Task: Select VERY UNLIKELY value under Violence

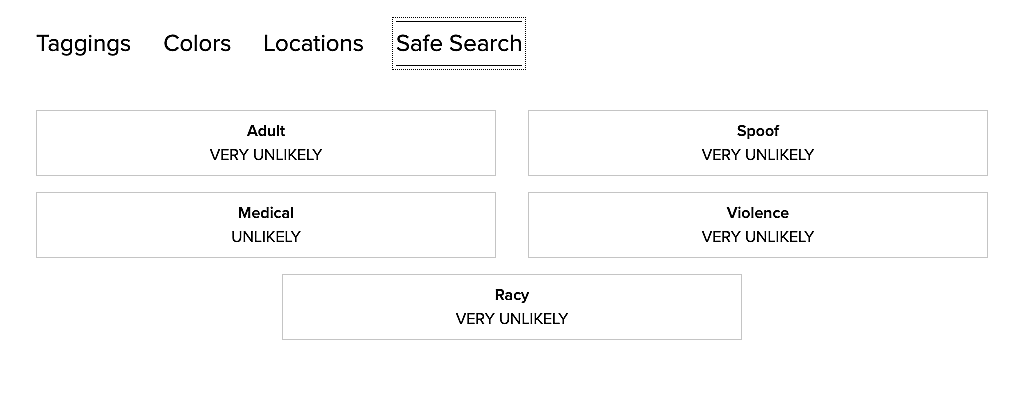Action: tap(757, 237)
